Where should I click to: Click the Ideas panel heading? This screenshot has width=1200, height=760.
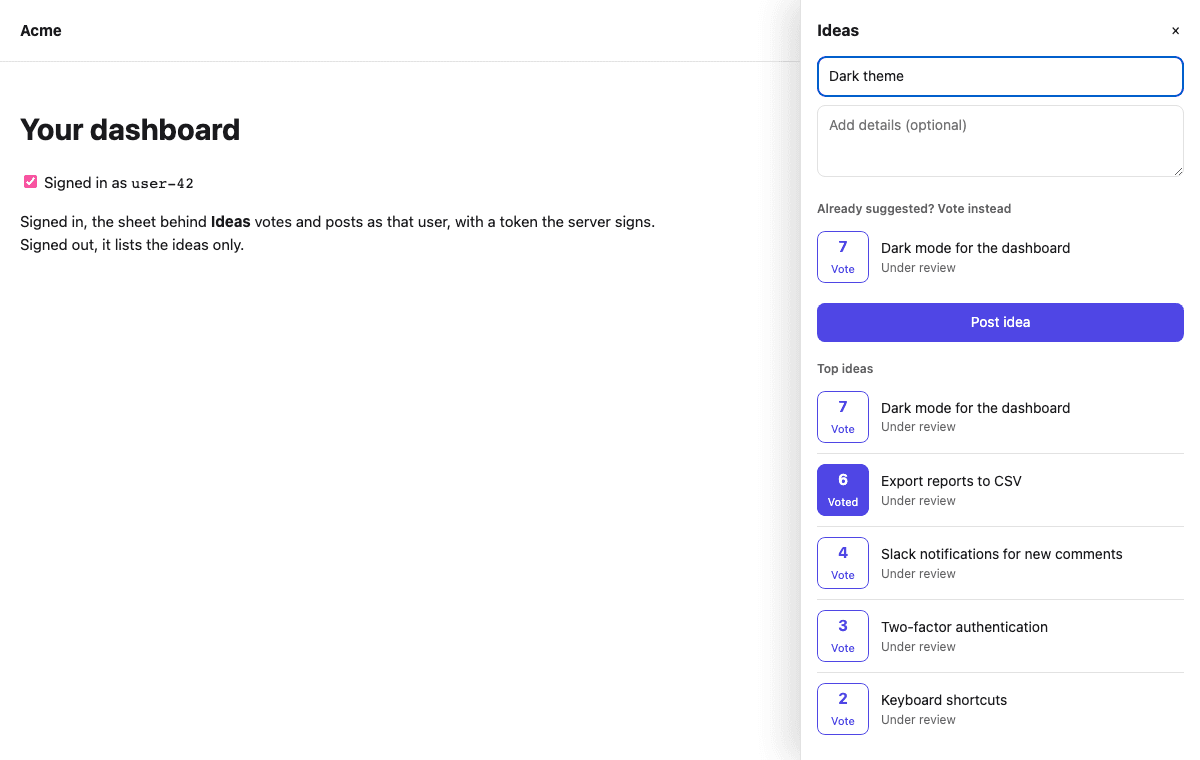838,31
